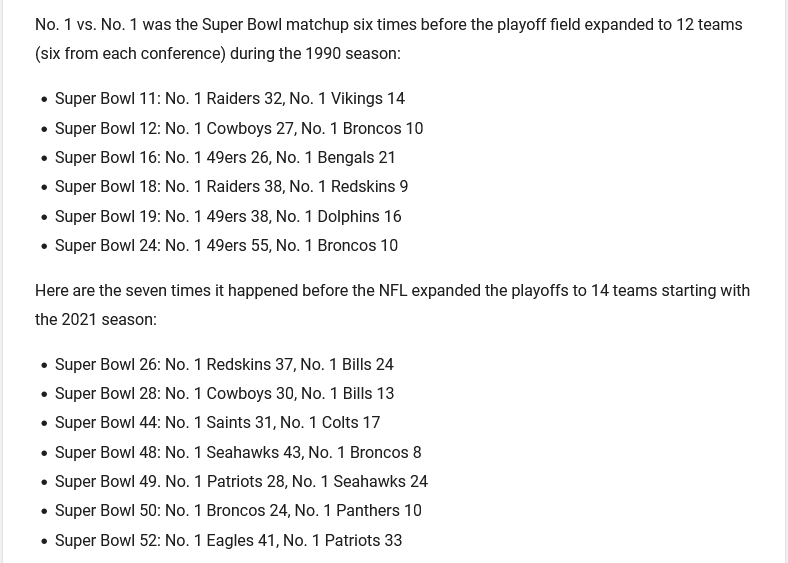The width and height of the screenshot is (788, 563).
Task: Click the Super Bowl 18 Raiders–Redskins entry
Action: 231,187
